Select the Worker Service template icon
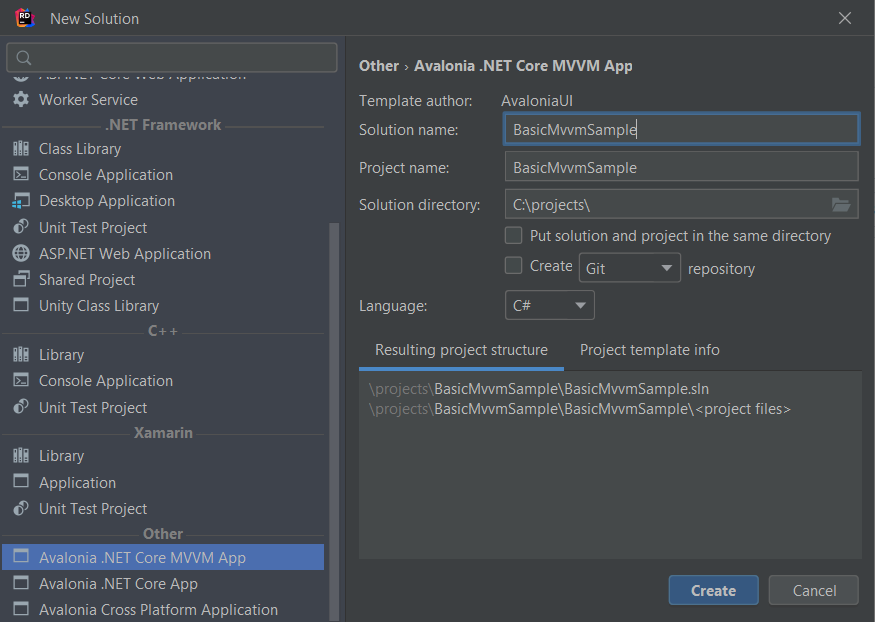Screen dimensions: 875x622 click(22, 99)
